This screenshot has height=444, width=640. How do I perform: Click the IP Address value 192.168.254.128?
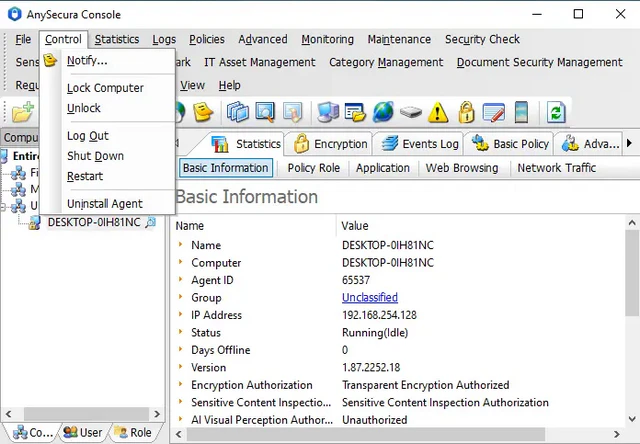pyautogui.click(x=379, y=315)
